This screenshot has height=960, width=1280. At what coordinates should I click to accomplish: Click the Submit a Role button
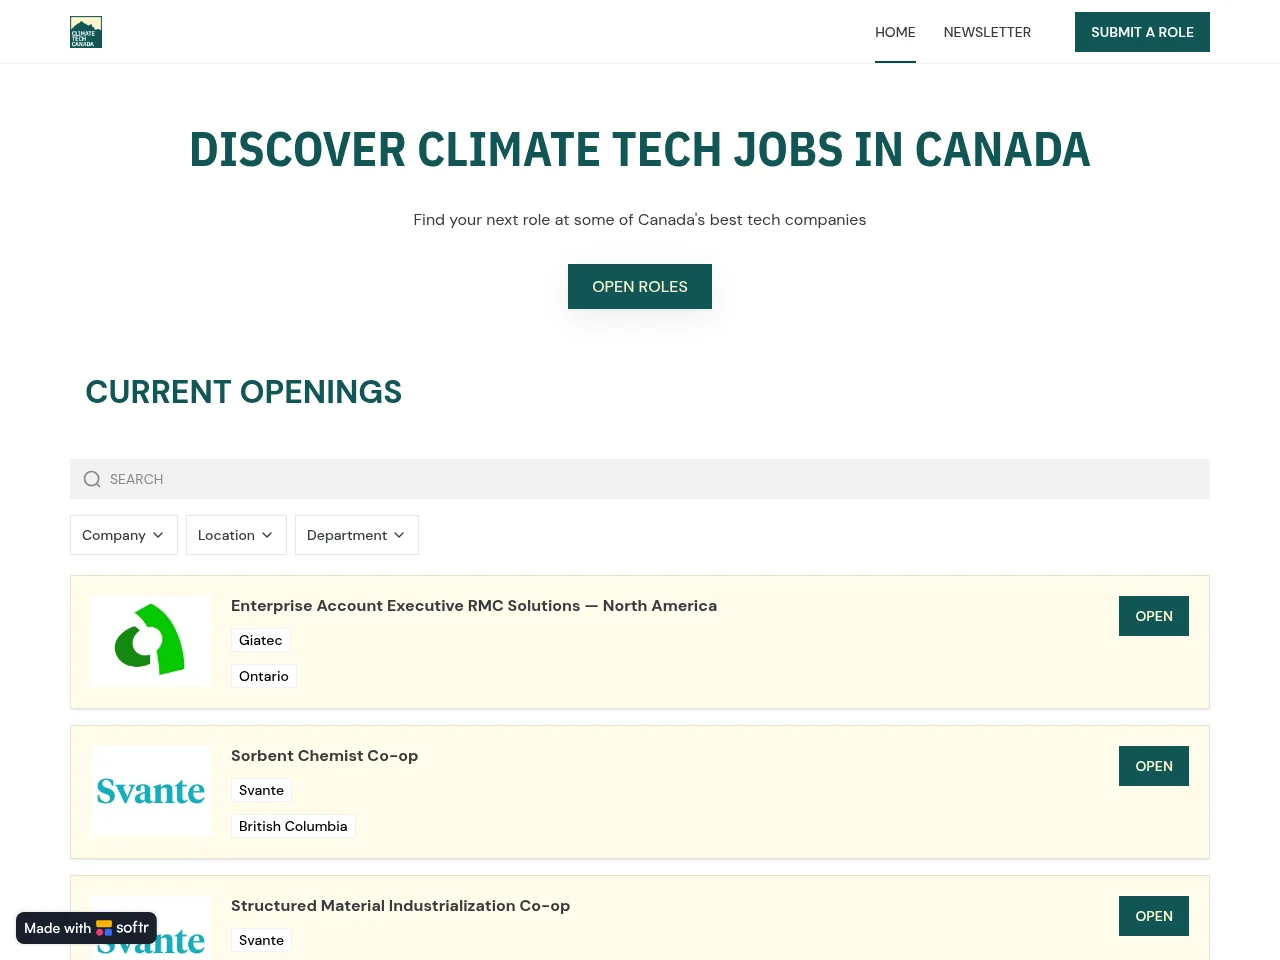1142,32
